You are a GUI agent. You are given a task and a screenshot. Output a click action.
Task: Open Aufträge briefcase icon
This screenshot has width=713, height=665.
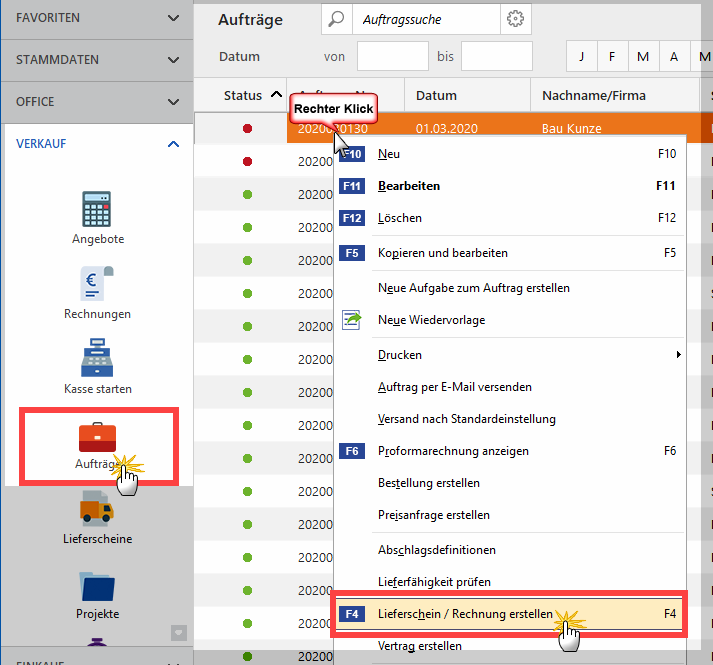pos(97,438)
